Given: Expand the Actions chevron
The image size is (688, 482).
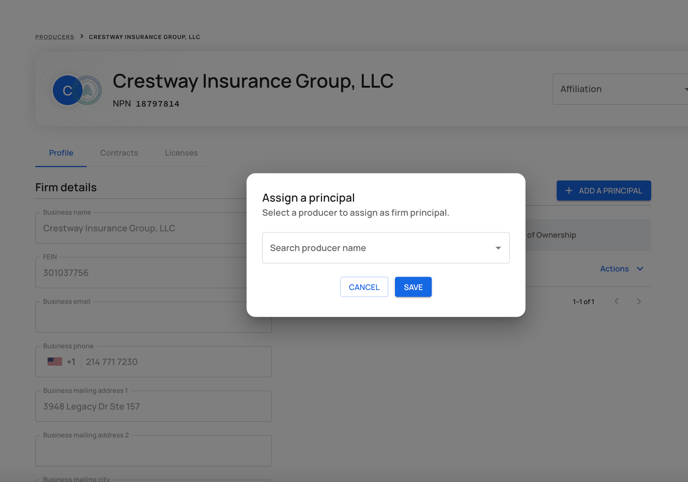Looking at the screenshot, I should point(640,268).
